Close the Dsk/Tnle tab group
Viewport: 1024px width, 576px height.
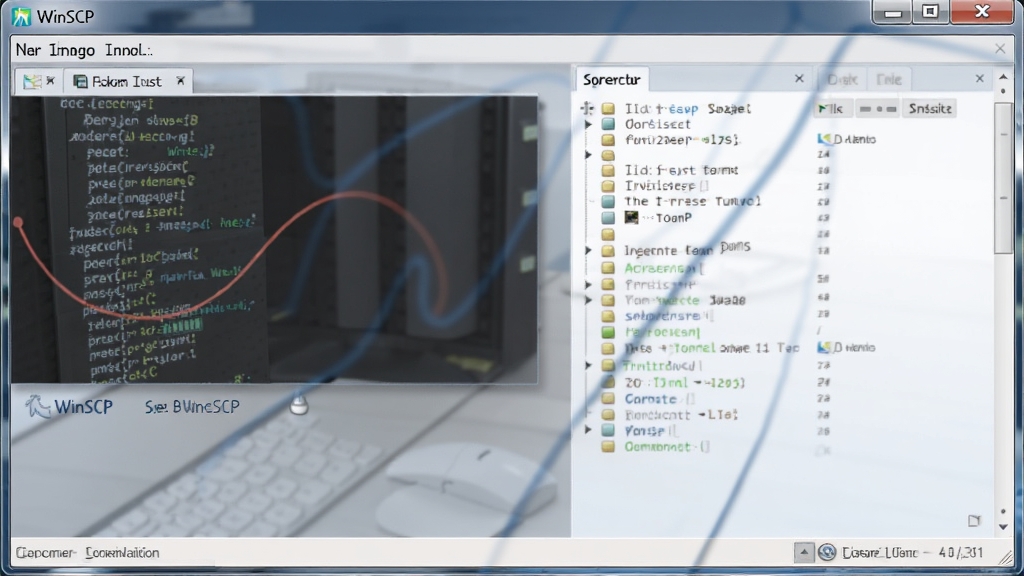tap(980, 78)
